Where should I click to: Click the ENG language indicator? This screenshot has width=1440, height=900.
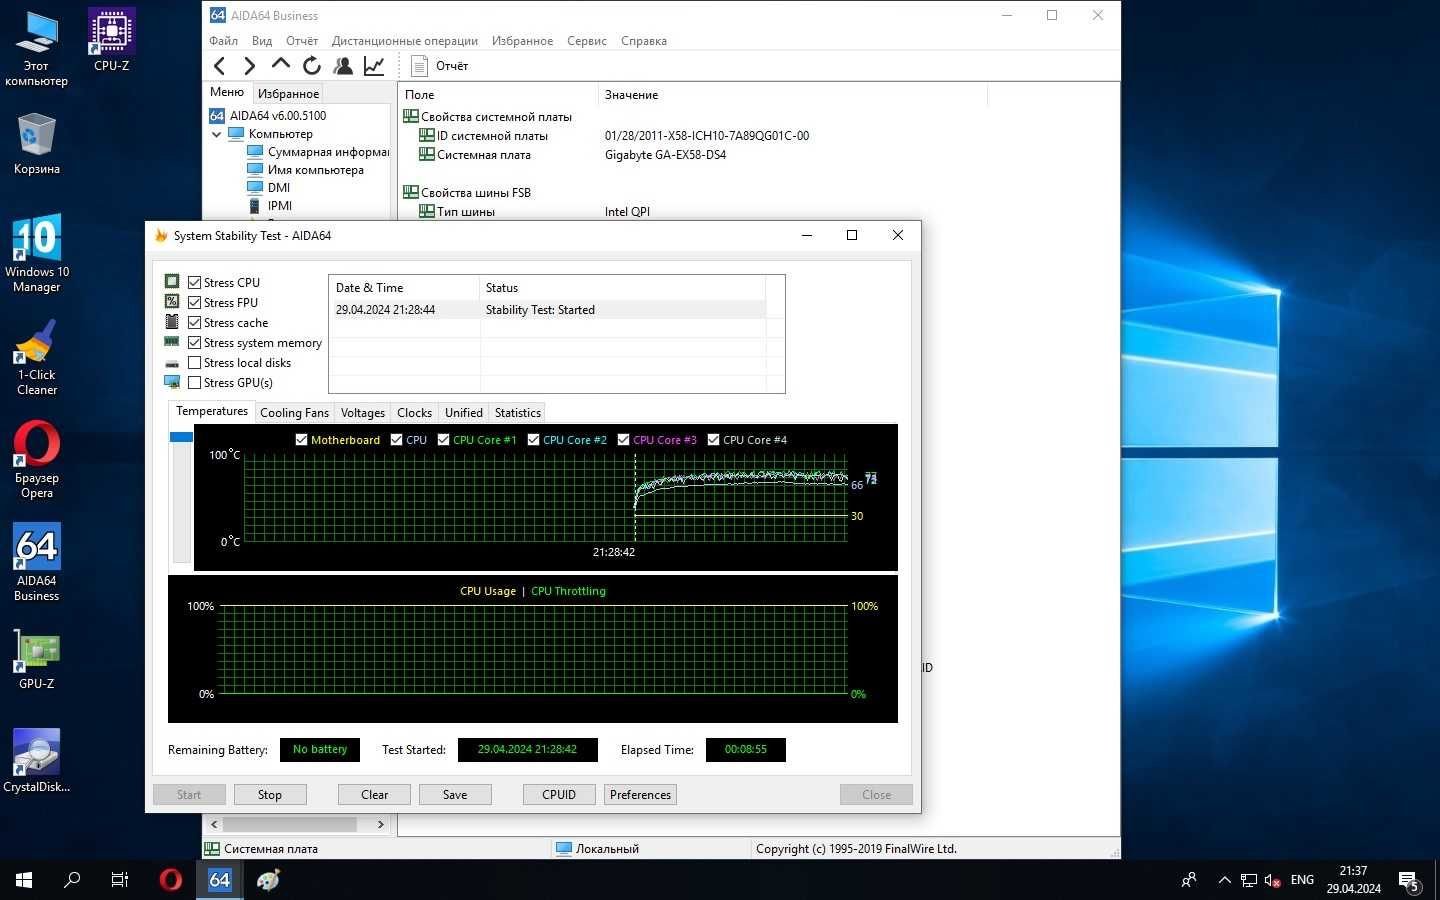coord(1302,880)
